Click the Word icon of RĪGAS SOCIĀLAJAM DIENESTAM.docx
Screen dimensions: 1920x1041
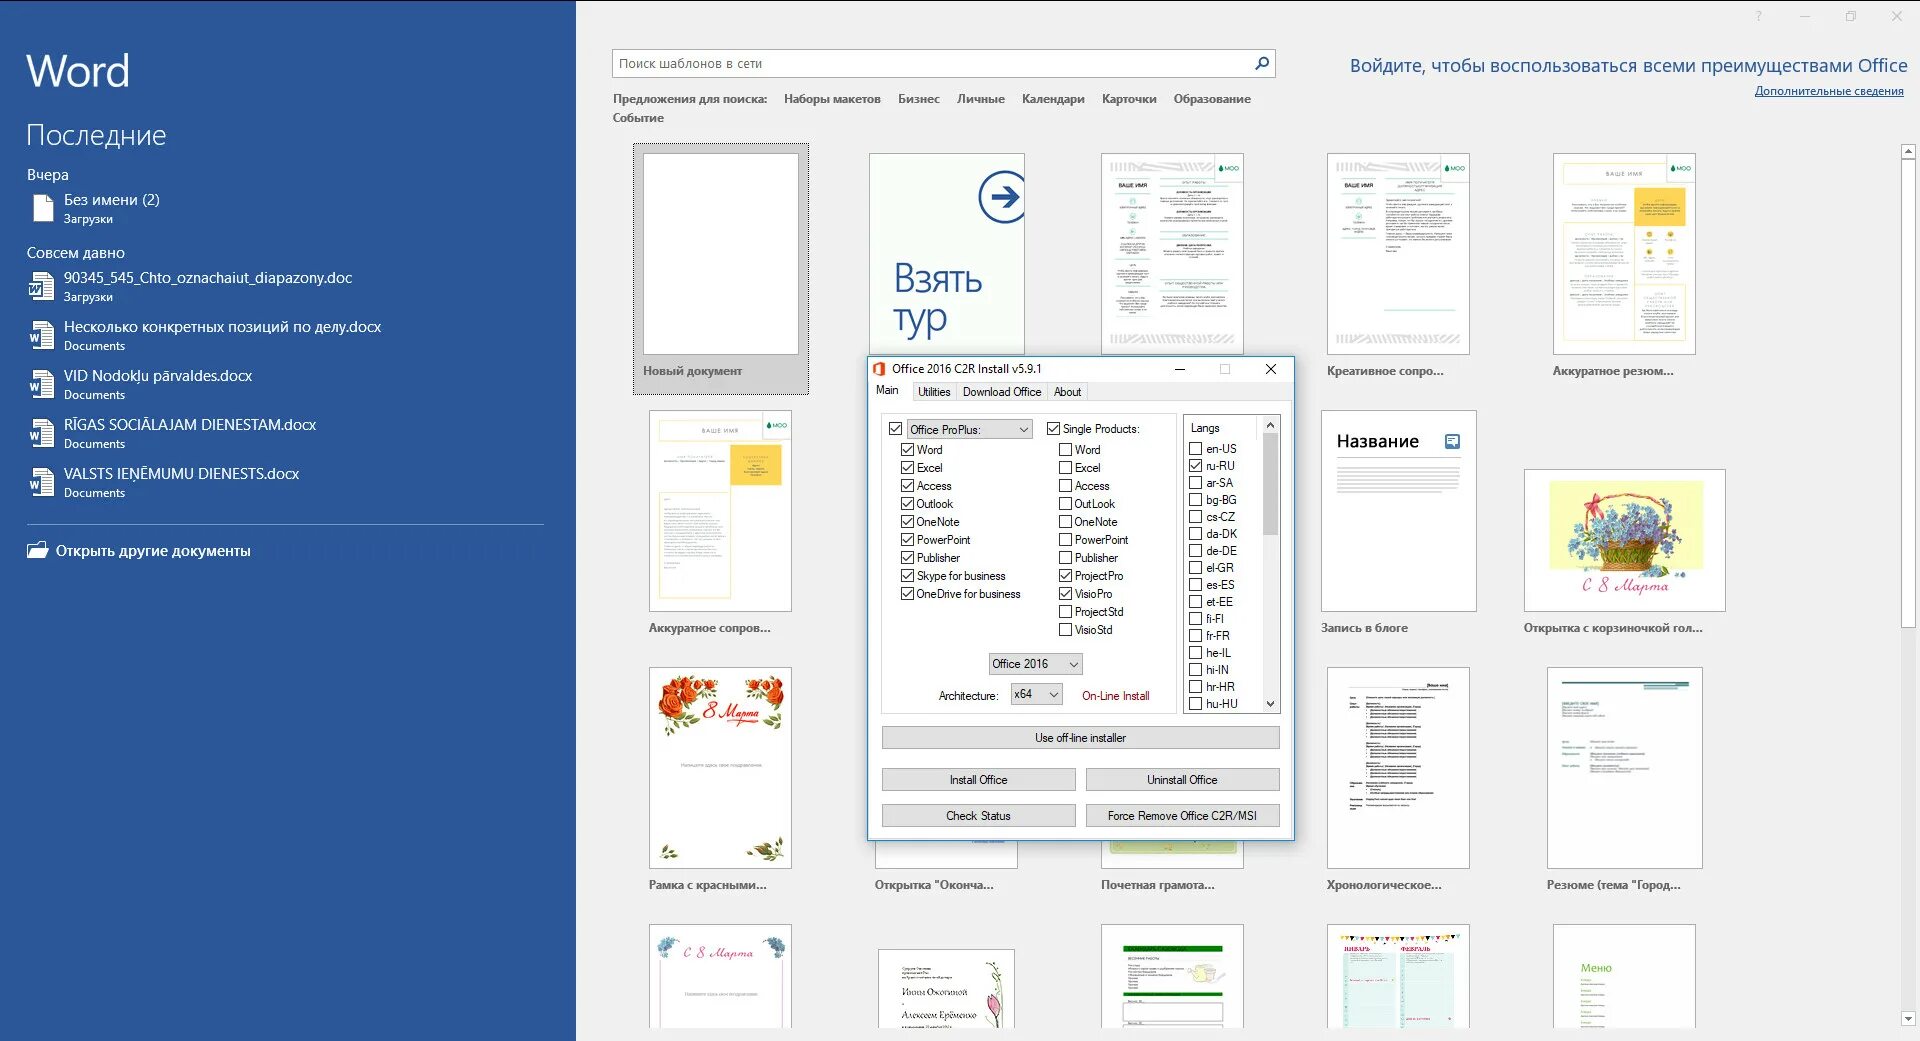[41, 433]
